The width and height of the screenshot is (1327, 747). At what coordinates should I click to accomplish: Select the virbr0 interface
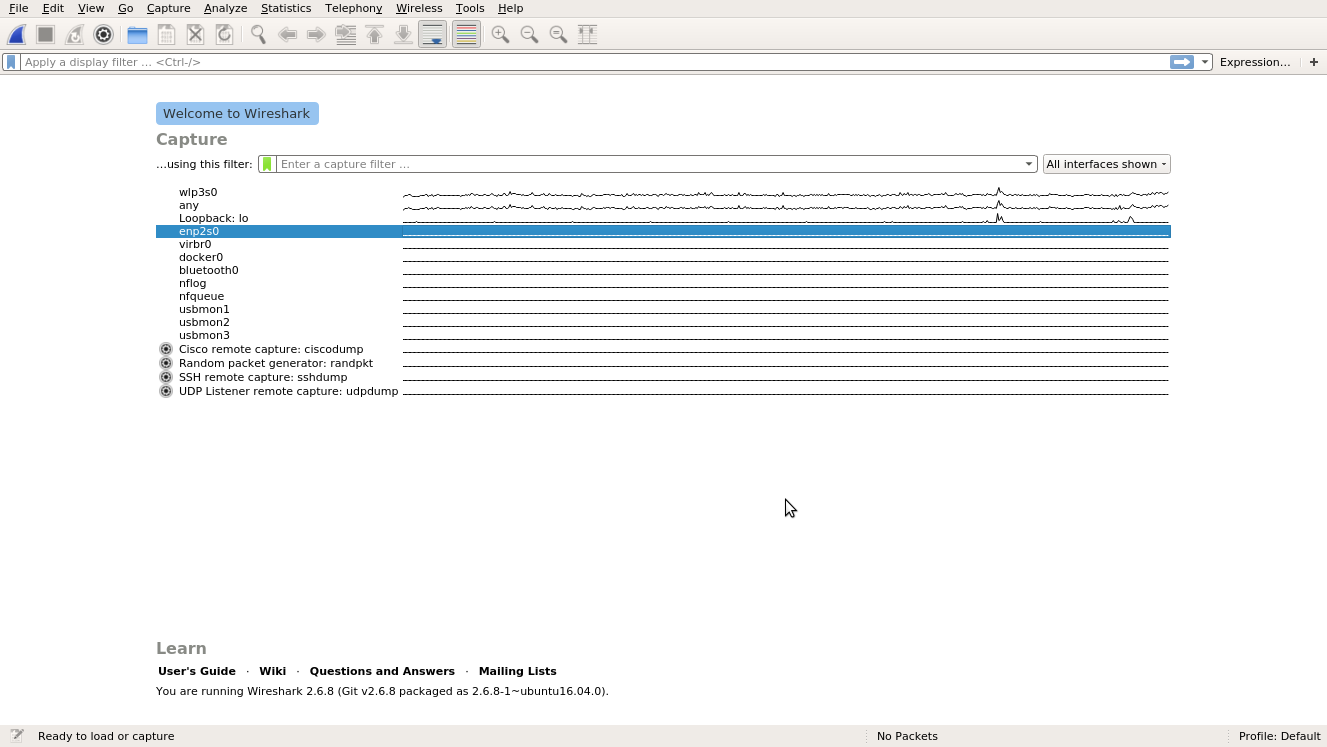tap(663, 244)
